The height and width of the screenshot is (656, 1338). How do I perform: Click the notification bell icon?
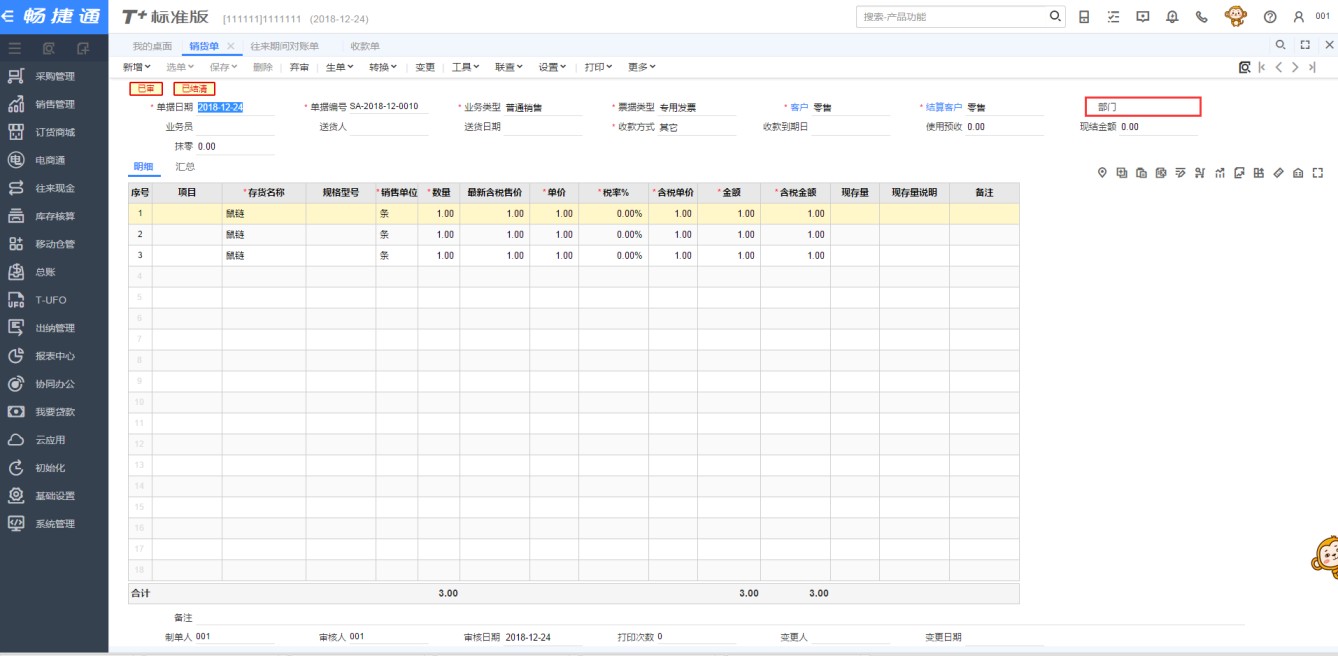click(1172, 17)
